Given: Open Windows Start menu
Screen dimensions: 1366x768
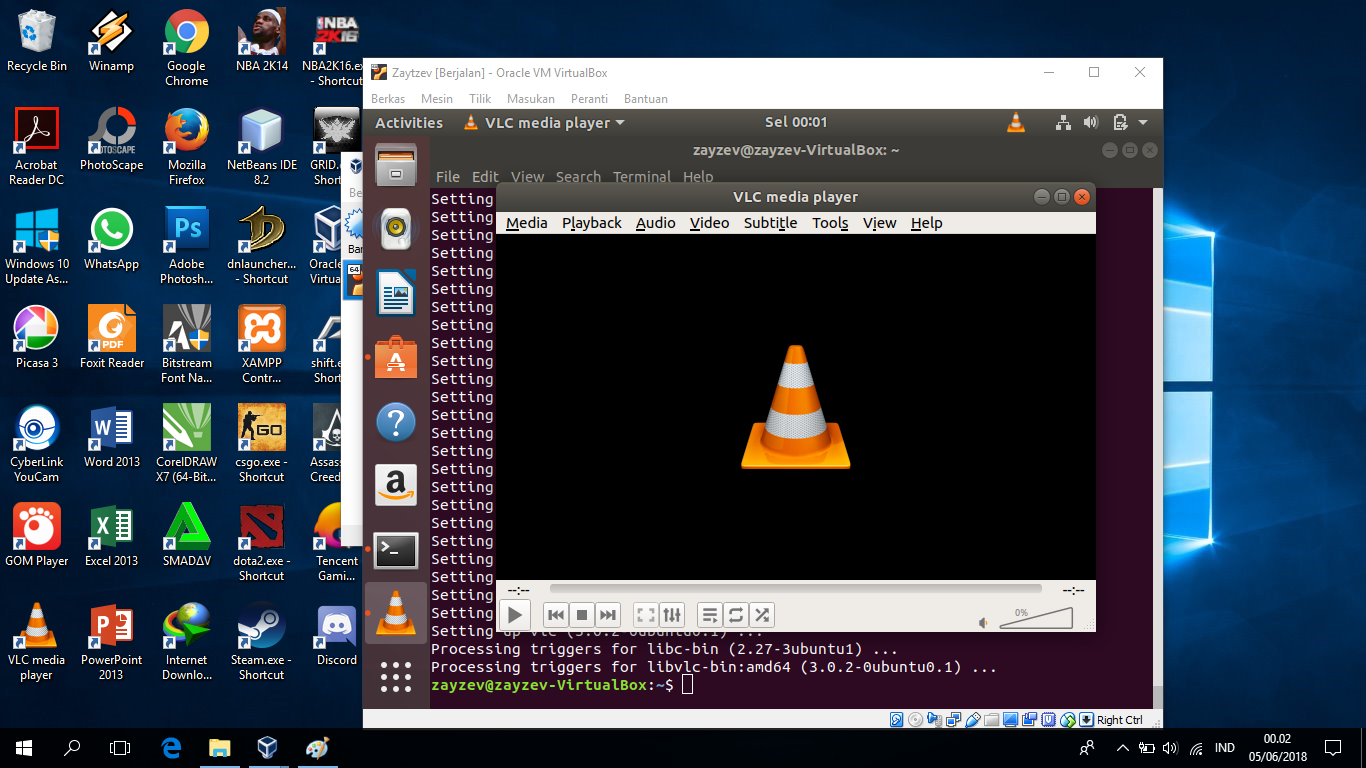Looking at the screenshot, I should pos(24,747).
